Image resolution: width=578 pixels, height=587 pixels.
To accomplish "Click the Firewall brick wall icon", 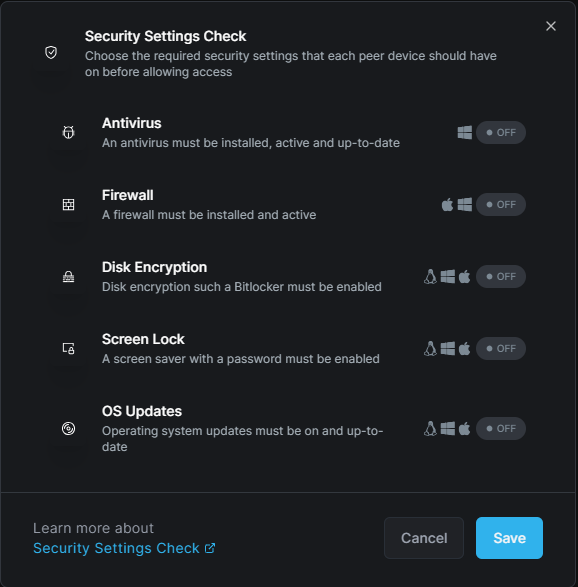I will click(68, 204).
